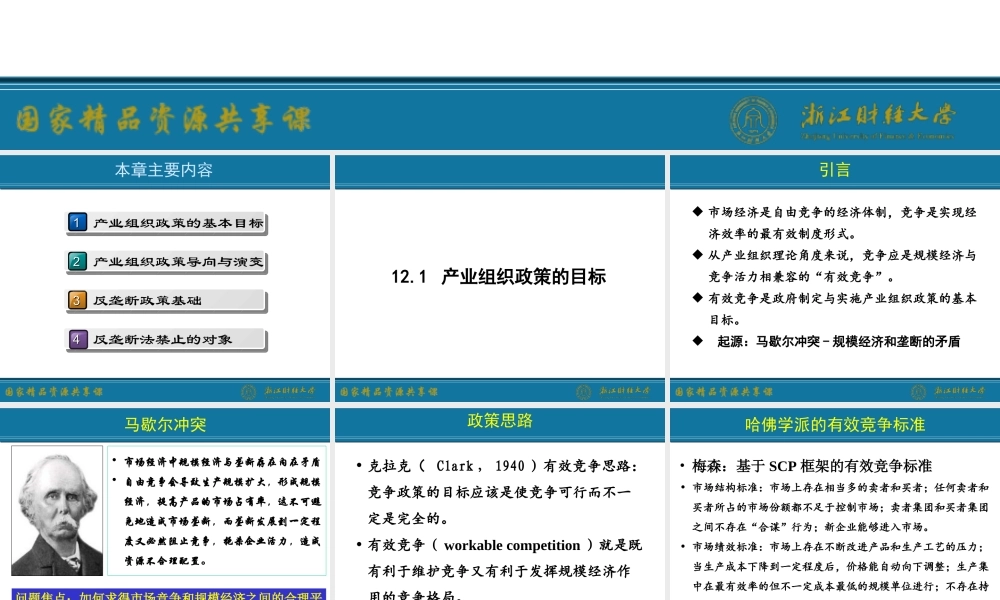
Task: Select the blue numbered icon "1" beside 产业组织政策的基本目标
Action: pyautogui.click(x=77, y=221)
